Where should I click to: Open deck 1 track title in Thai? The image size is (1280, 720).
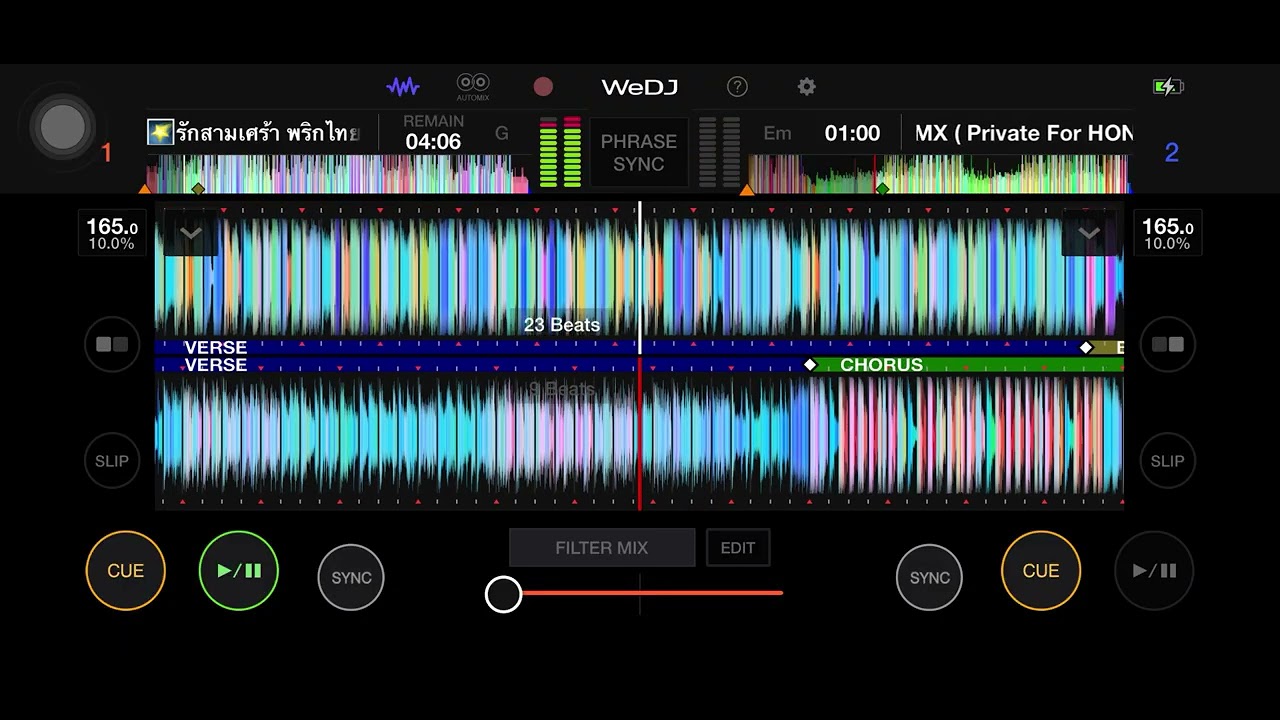pos(268,133)
